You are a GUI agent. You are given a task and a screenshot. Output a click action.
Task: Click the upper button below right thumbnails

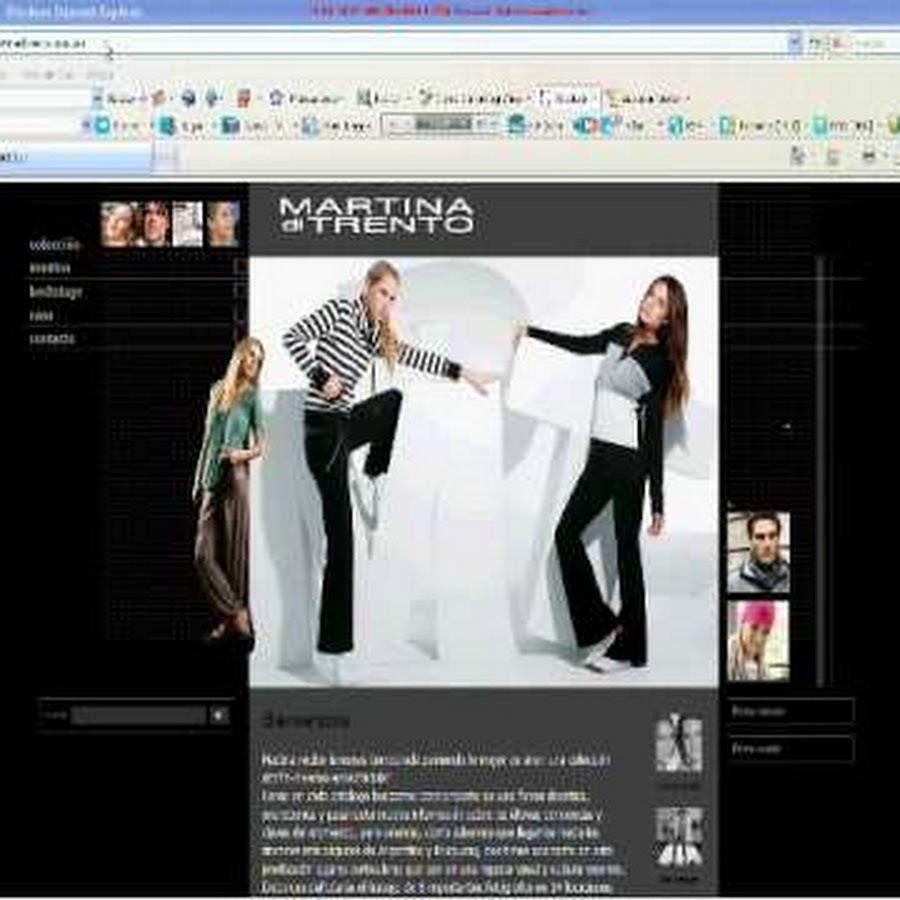(x=791, y=711)
